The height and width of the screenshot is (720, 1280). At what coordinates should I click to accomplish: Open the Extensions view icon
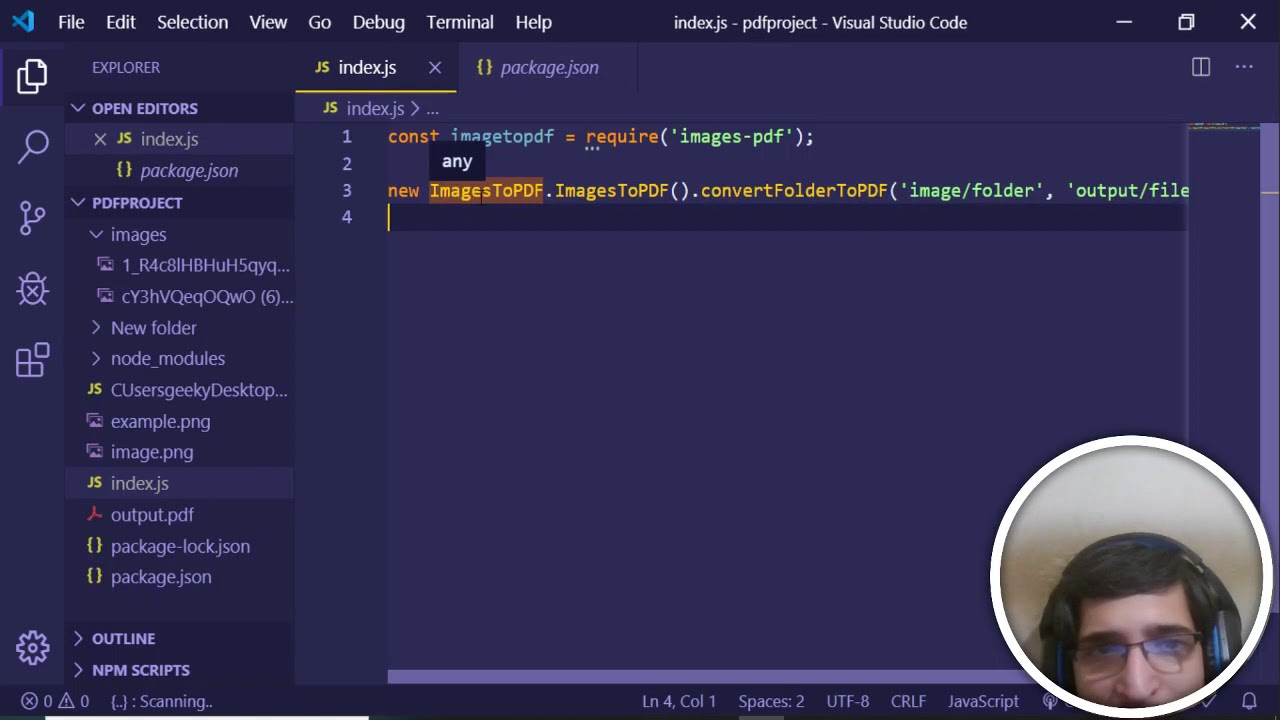pyautogui.click(x=32, y=360)
